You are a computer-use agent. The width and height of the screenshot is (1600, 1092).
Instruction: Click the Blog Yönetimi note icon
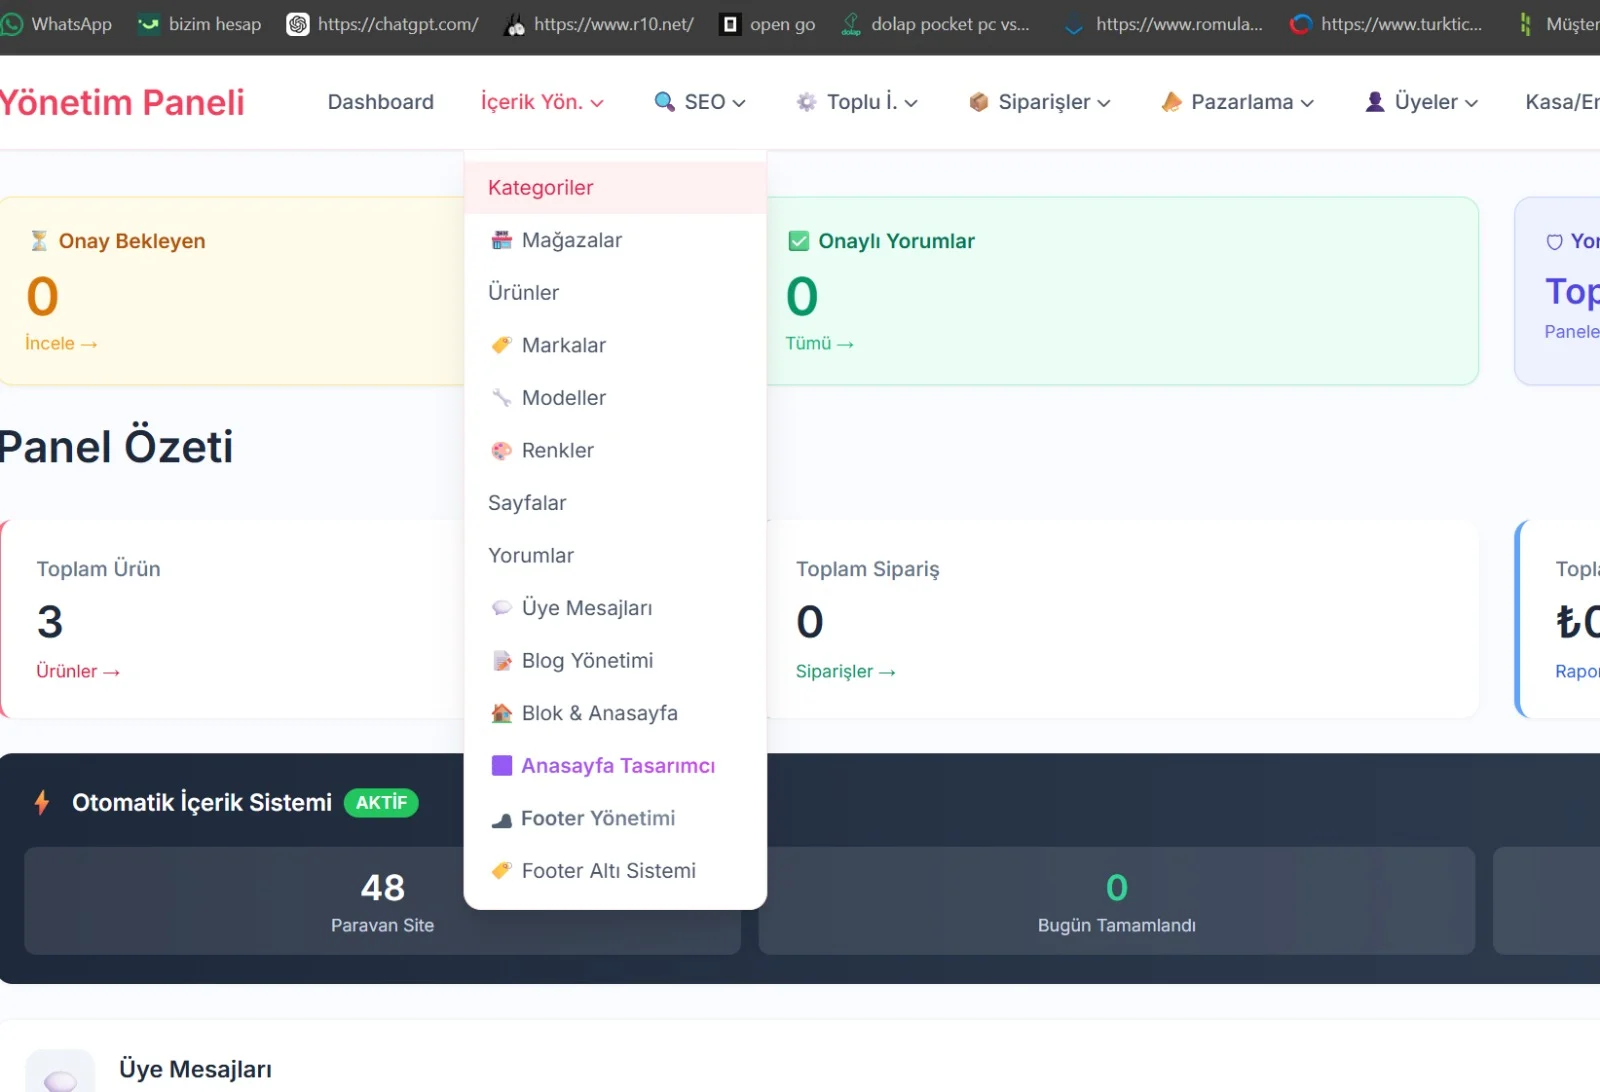pos(501,661)
